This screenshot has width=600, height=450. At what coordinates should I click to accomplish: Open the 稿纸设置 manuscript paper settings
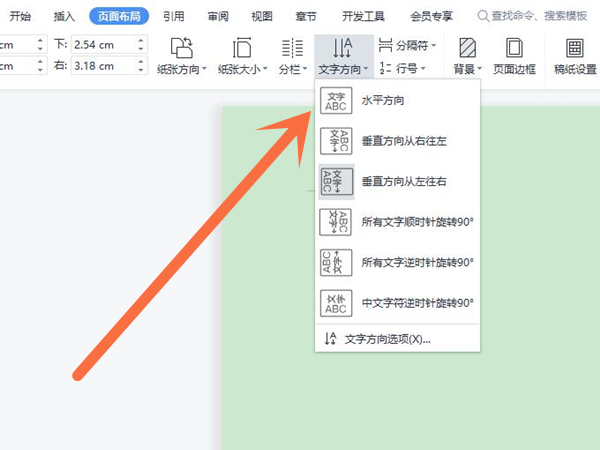575,56
